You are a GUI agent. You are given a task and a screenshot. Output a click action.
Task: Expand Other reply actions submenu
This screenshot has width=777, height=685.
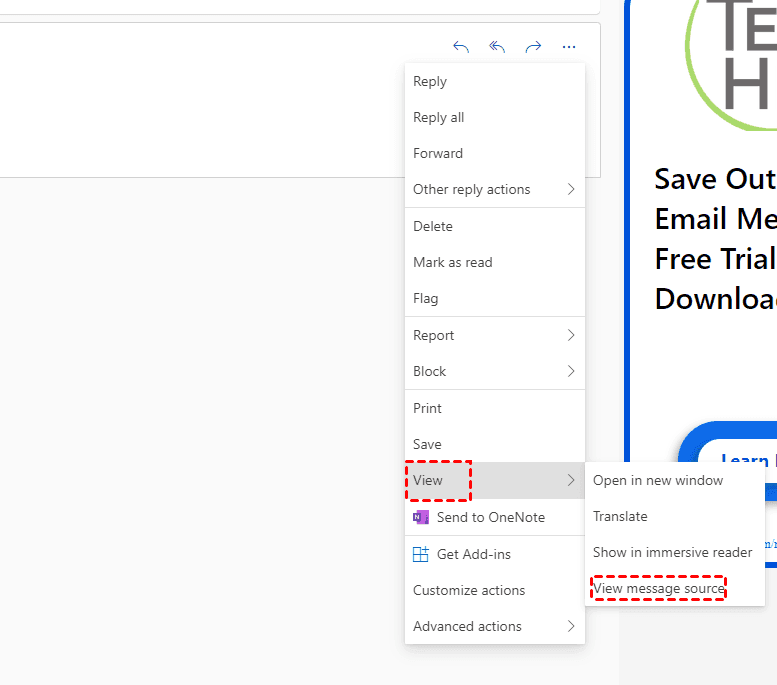pos(571,189)
